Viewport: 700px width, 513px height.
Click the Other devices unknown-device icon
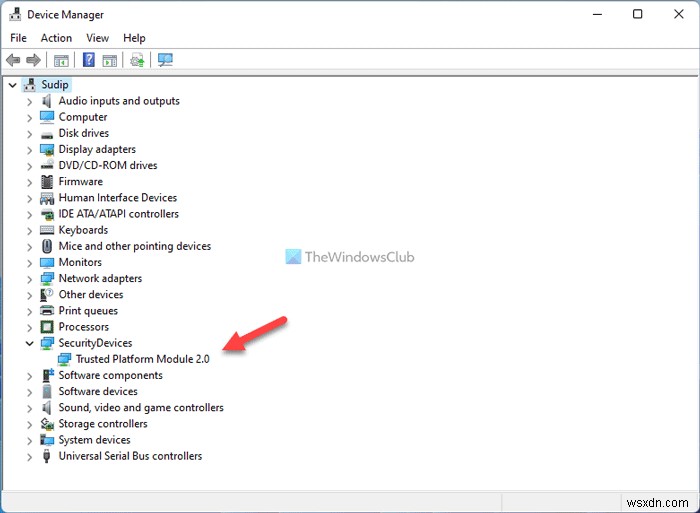coord(47,295)
